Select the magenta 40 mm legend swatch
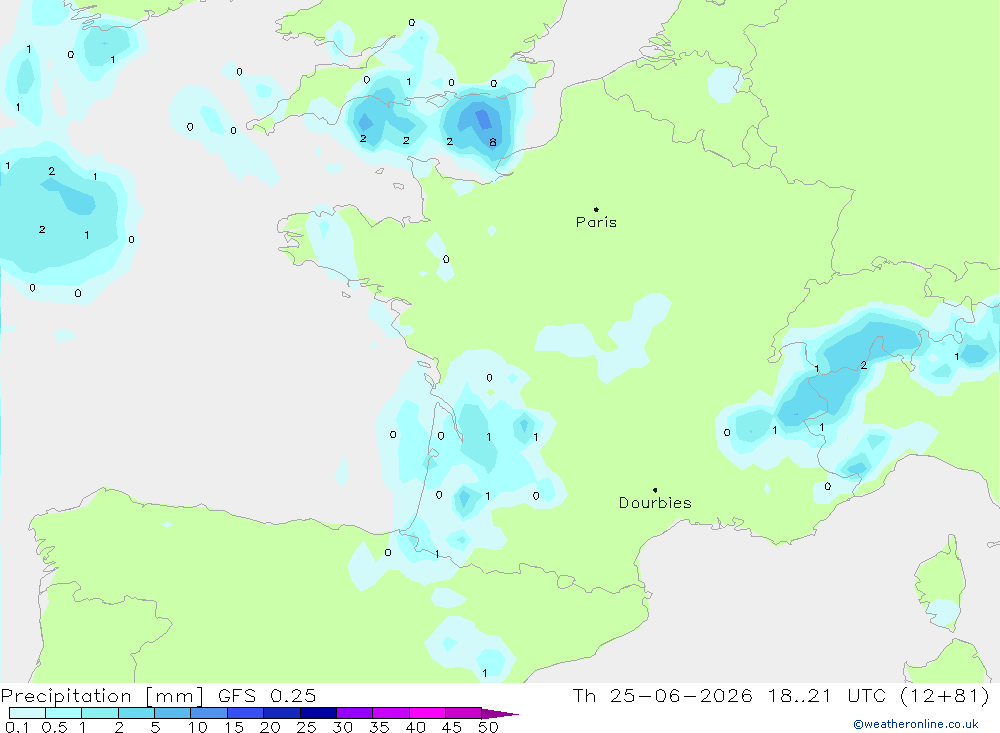 [x=427, y=713]
